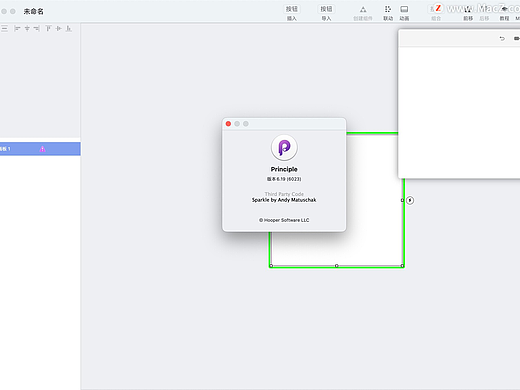Click the record icon in preview window
The width and height of the screenshot is (520, 390).
click(517, 38)
